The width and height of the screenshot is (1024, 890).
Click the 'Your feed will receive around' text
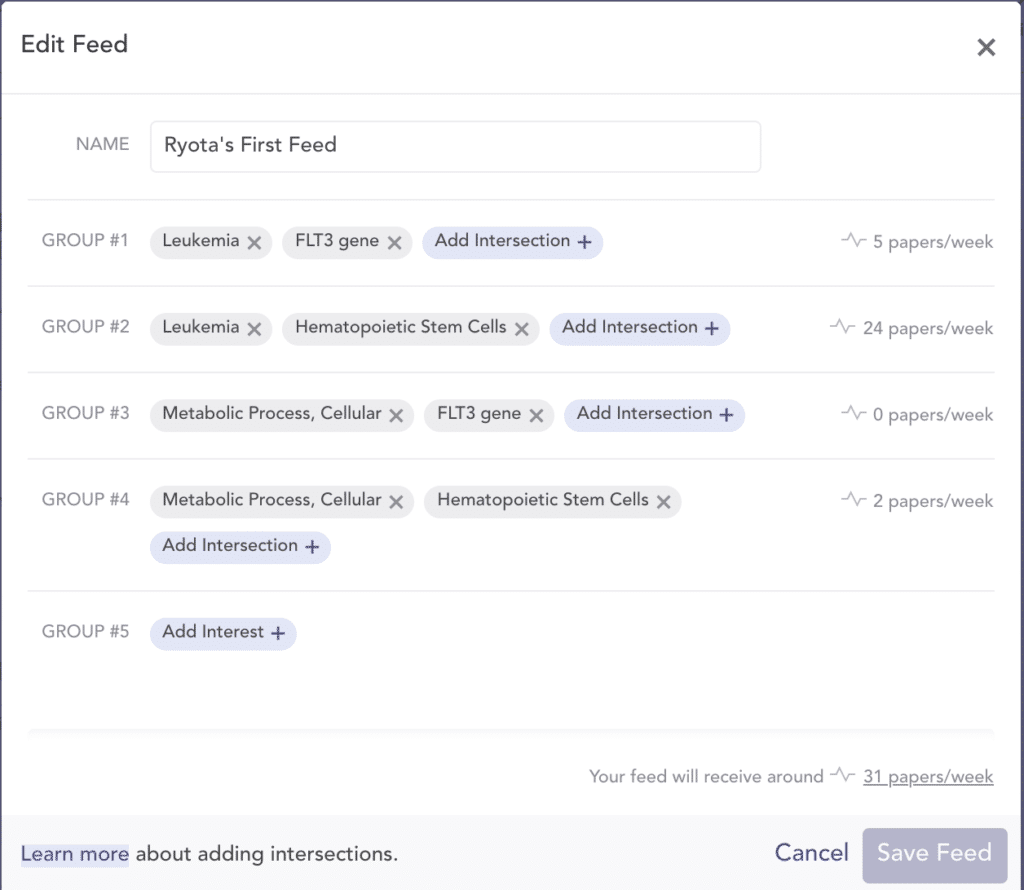point(706,776)
